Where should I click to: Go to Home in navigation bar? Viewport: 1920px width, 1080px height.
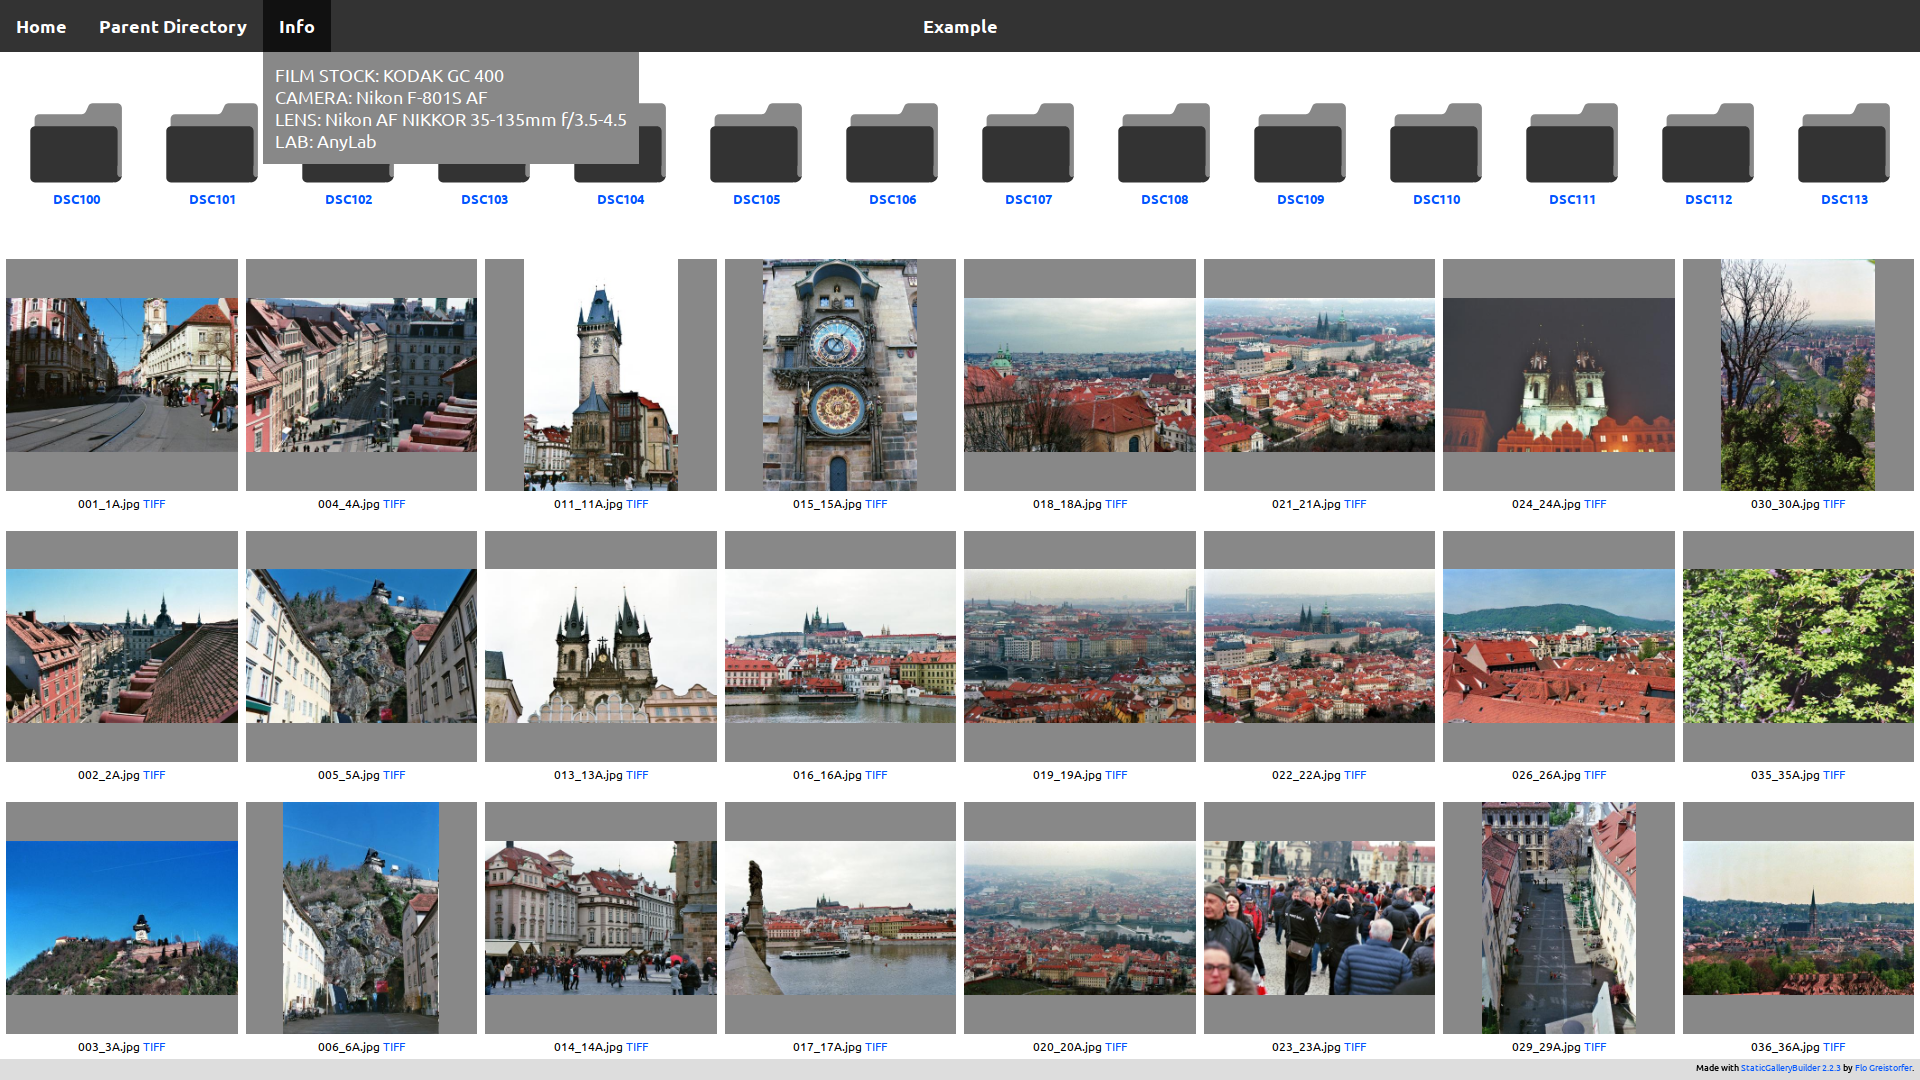(x=41, y=27)
